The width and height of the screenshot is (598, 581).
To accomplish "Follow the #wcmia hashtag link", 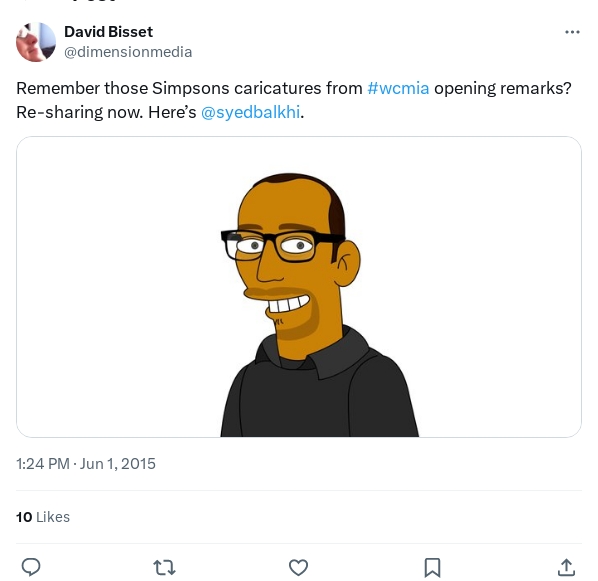I will click(398, 88).
